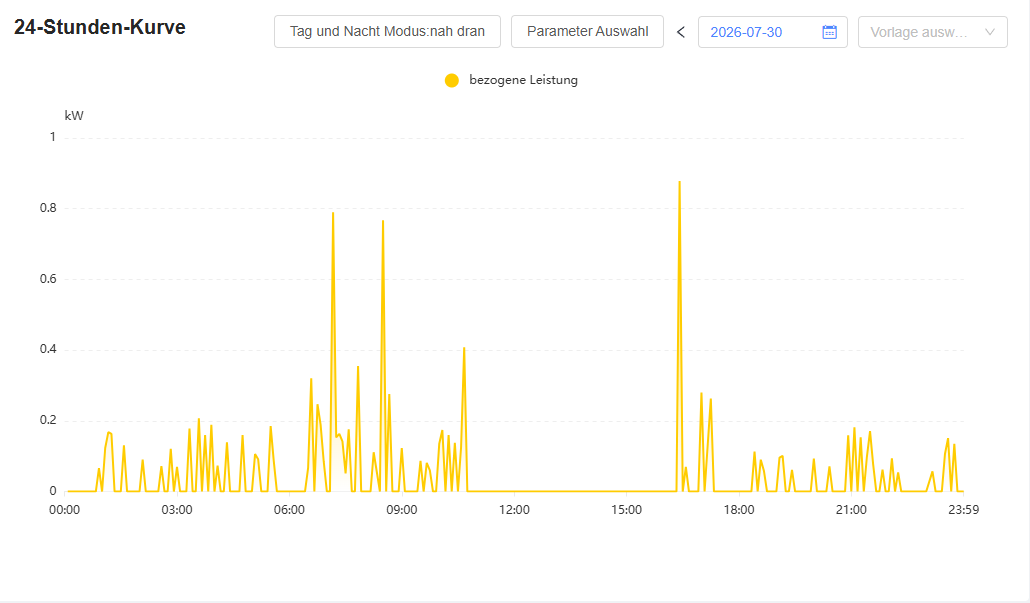Click the 06:00 x-axis time marker

tap(289, 510)
